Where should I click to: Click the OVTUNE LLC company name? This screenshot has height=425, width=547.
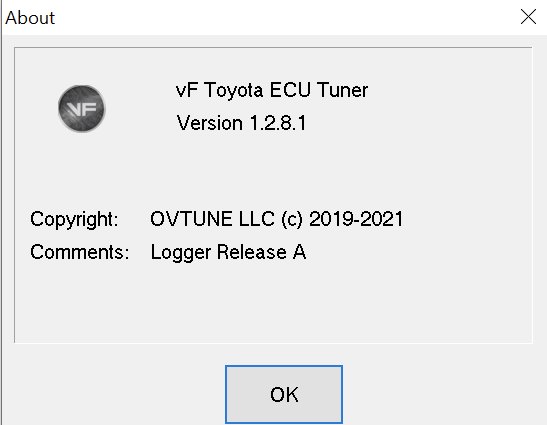pyautogui.click(x=212, y=219)
